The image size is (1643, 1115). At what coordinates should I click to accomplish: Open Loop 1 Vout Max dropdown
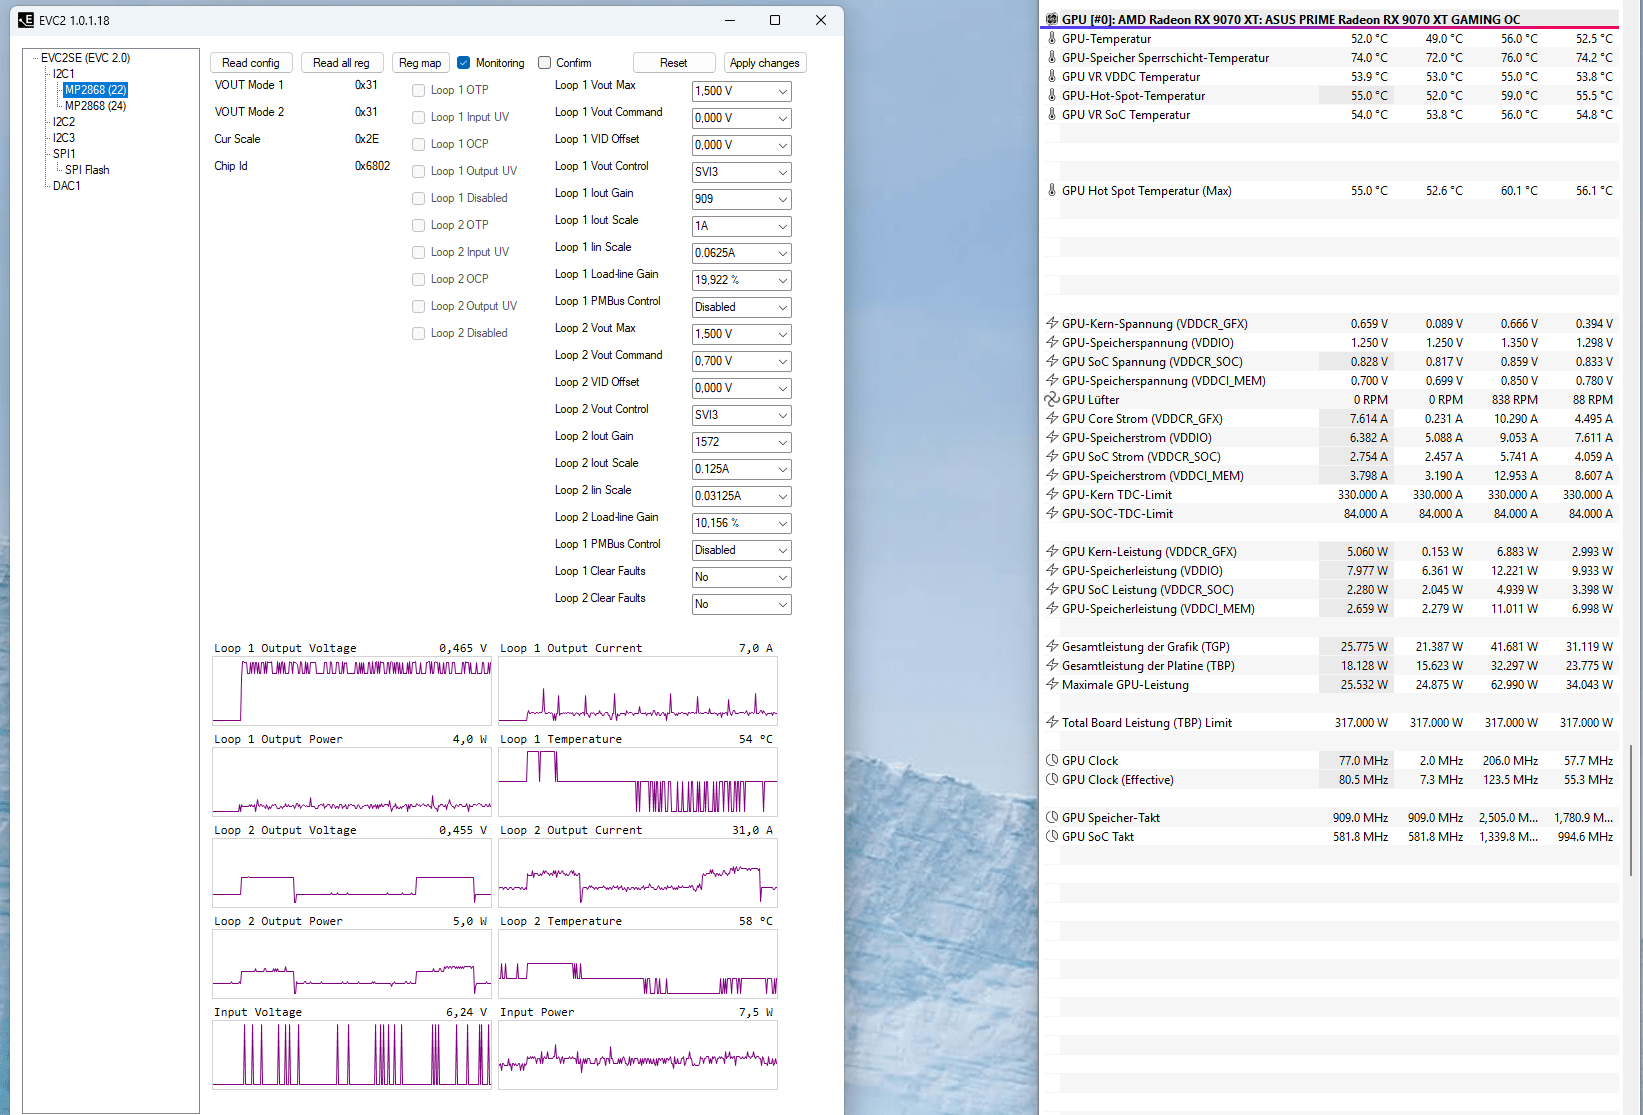point(742,91)
